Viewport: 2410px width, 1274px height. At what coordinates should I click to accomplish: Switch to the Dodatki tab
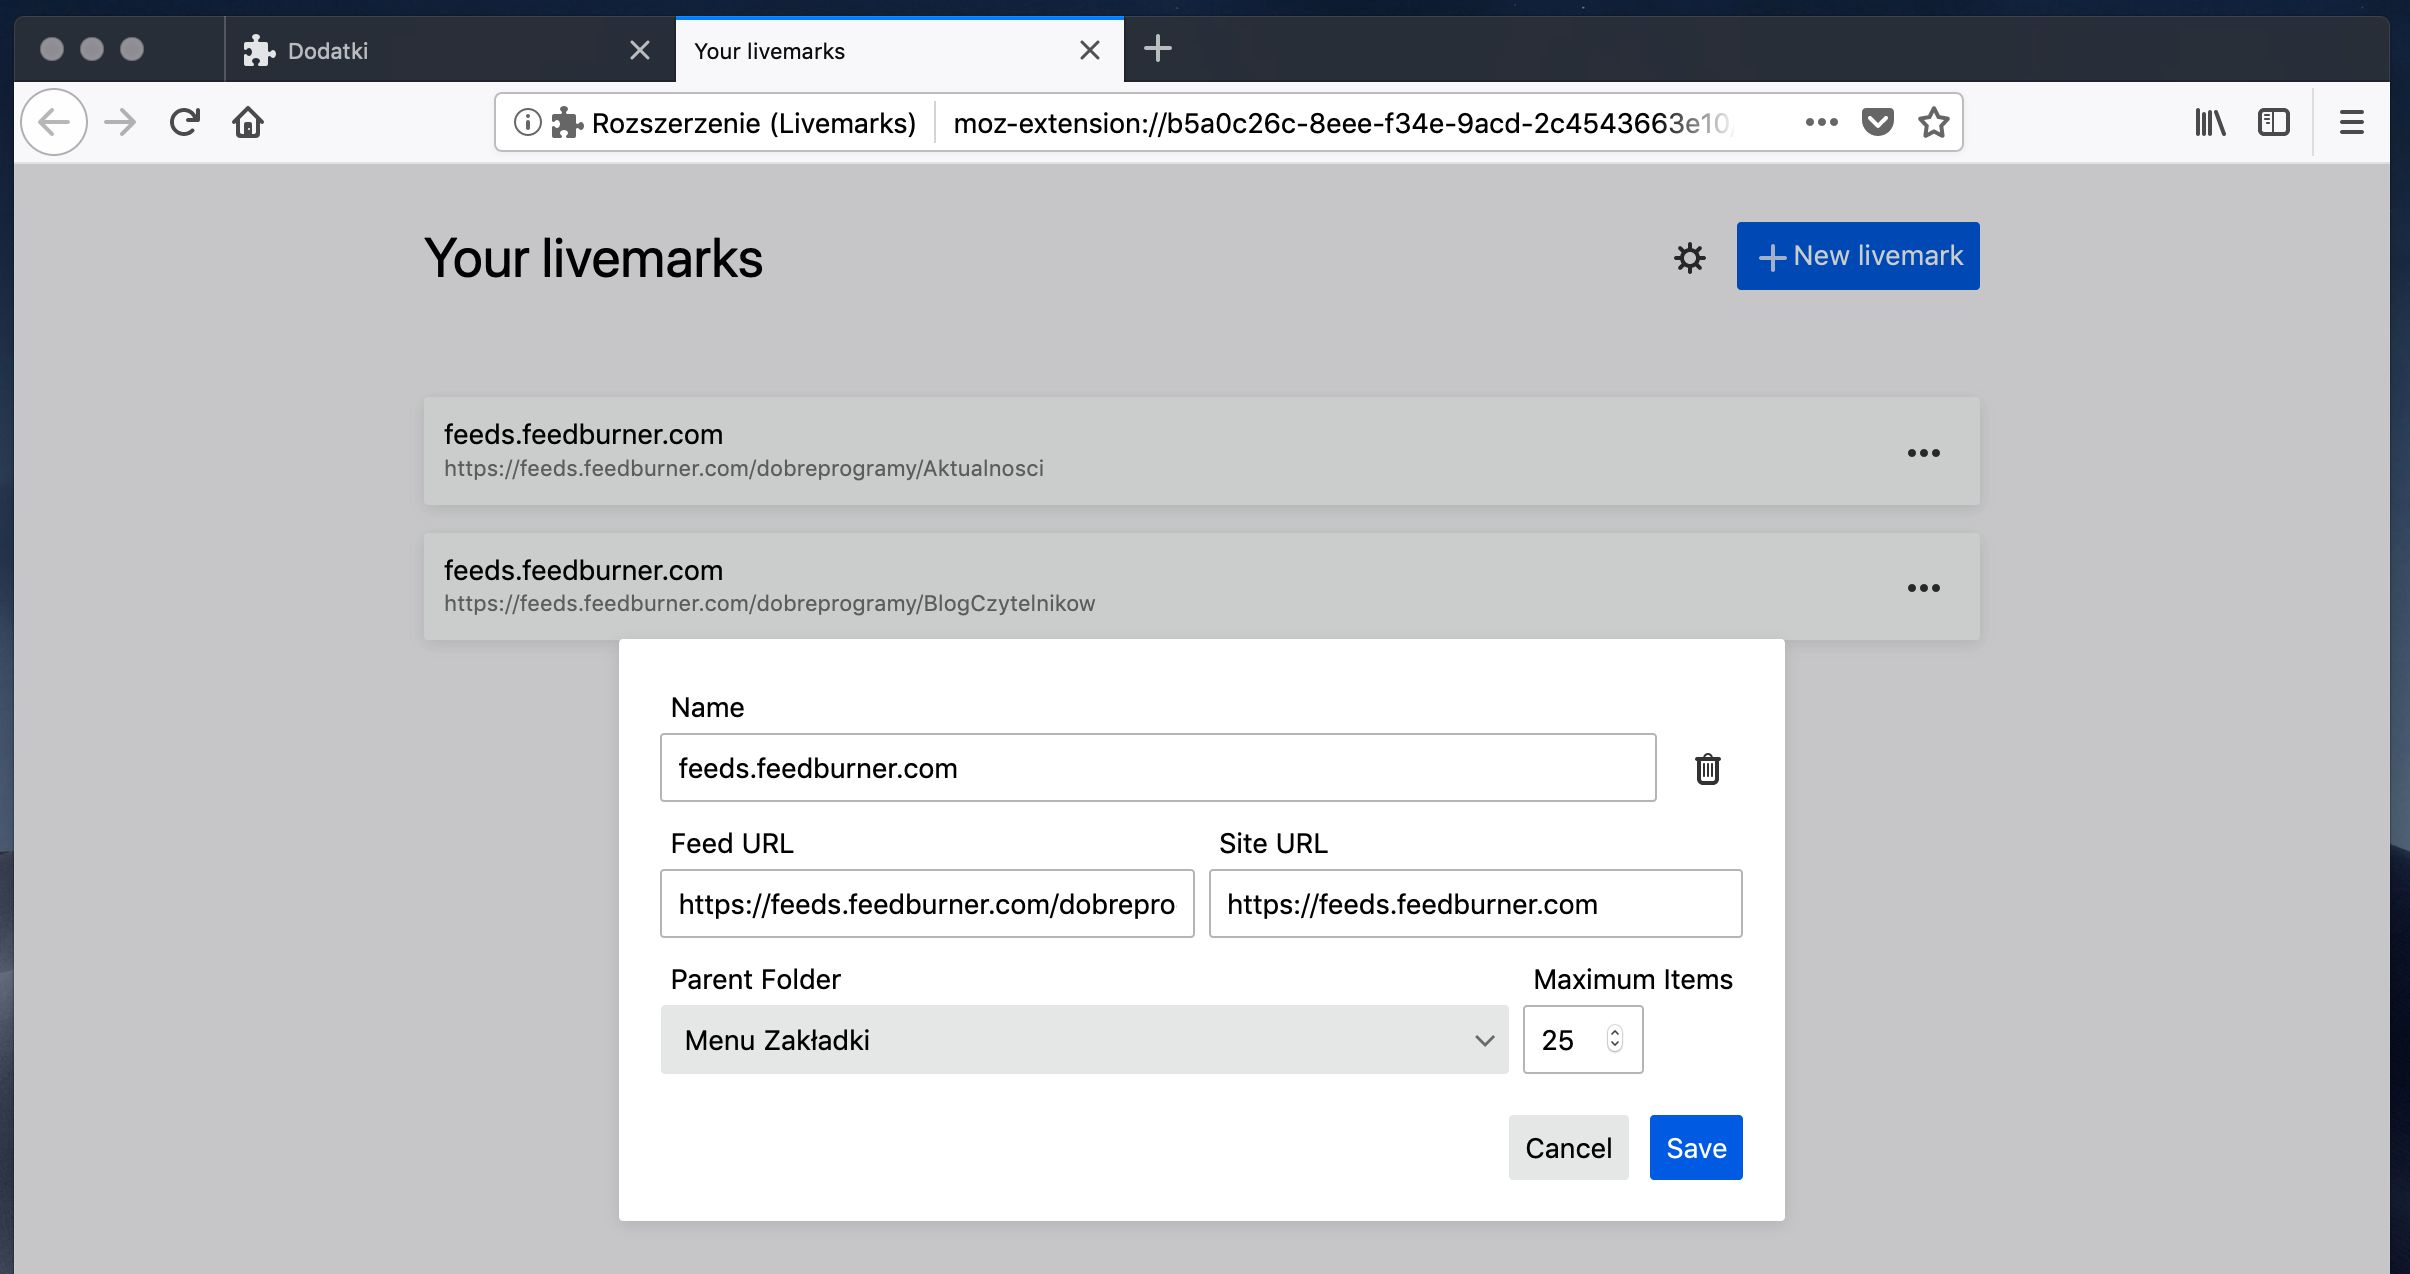click(430, 51)
